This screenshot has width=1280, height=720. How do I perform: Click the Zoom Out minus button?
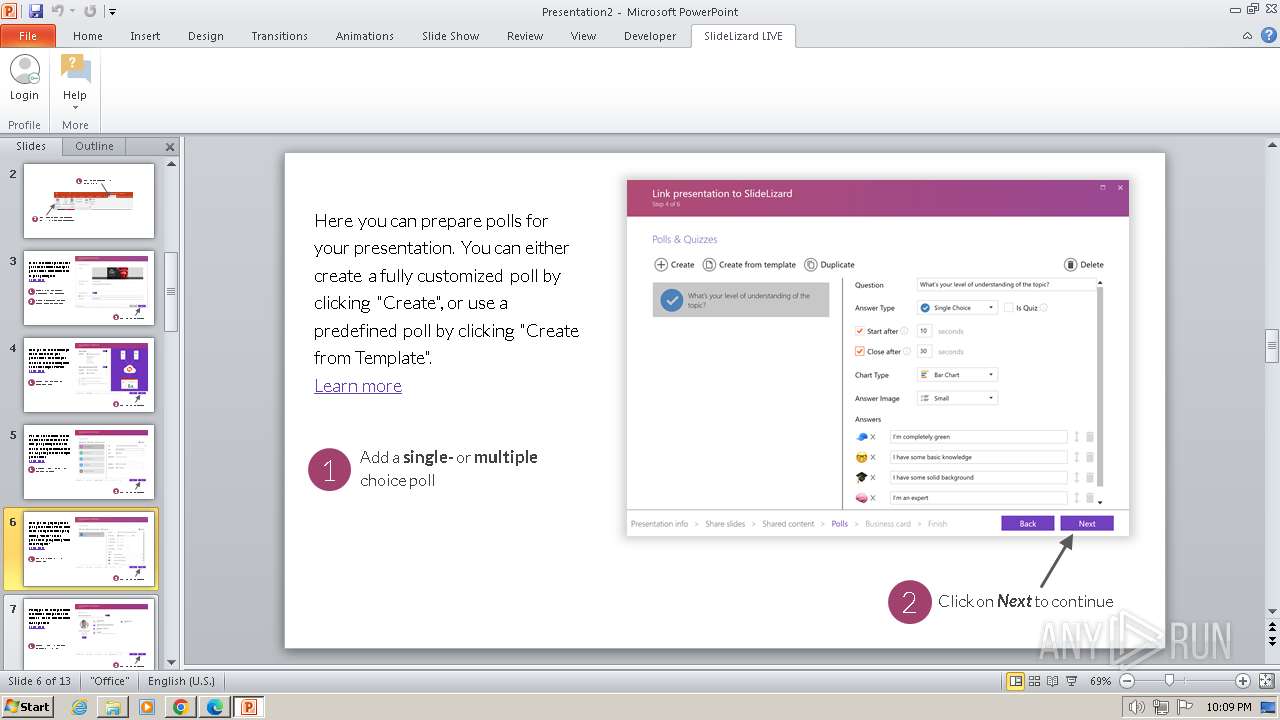1127,681
